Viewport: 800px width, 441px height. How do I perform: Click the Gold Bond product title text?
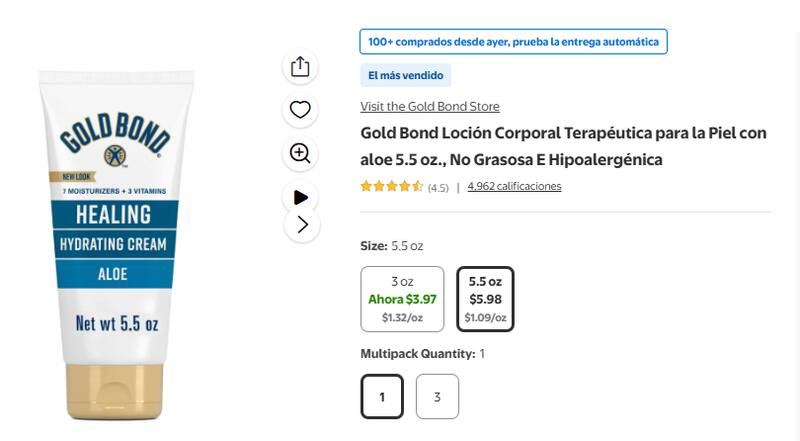[563, 146]
